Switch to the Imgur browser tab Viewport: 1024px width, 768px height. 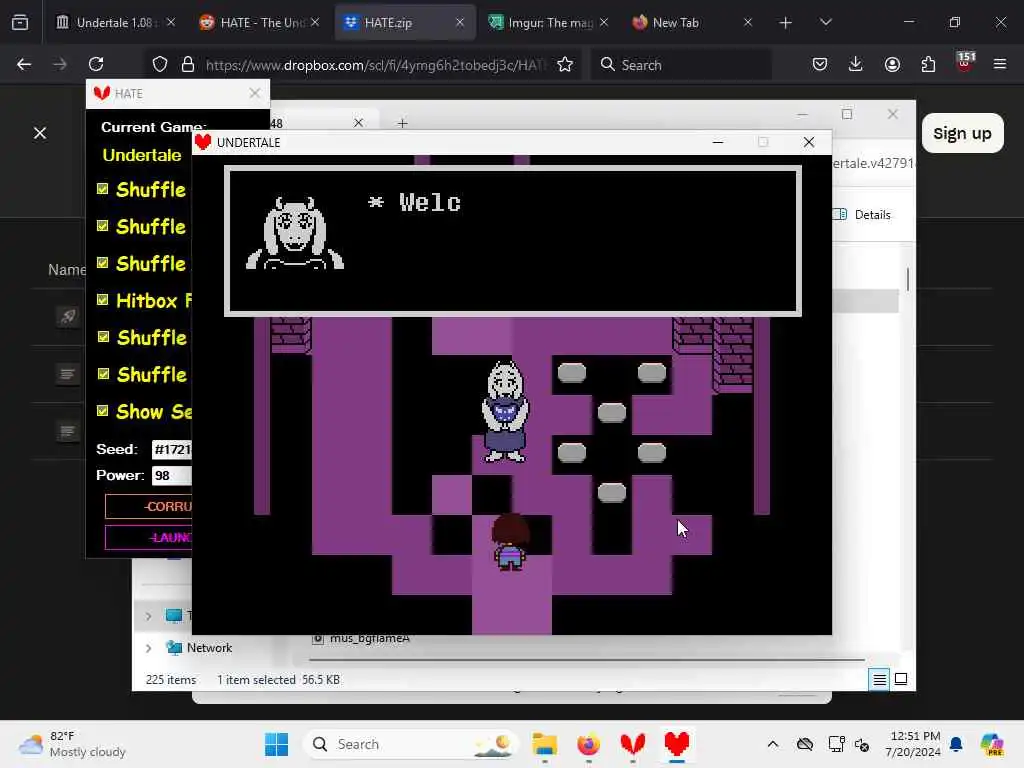pyautogui.click(x=549, y=23)
